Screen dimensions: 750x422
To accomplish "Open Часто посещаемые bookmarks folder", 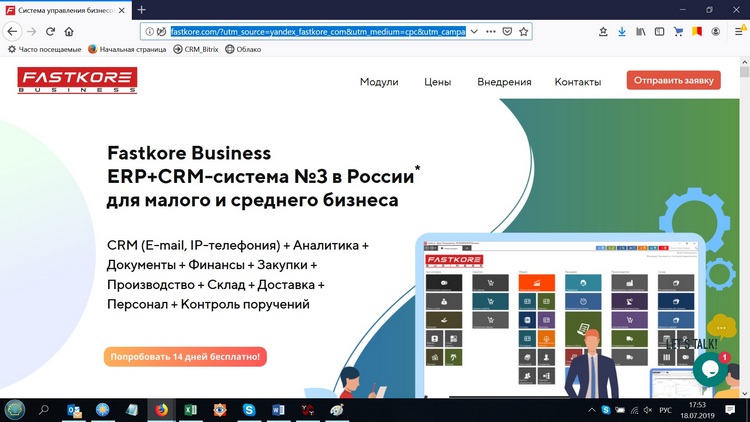I will tap(44, 49).
